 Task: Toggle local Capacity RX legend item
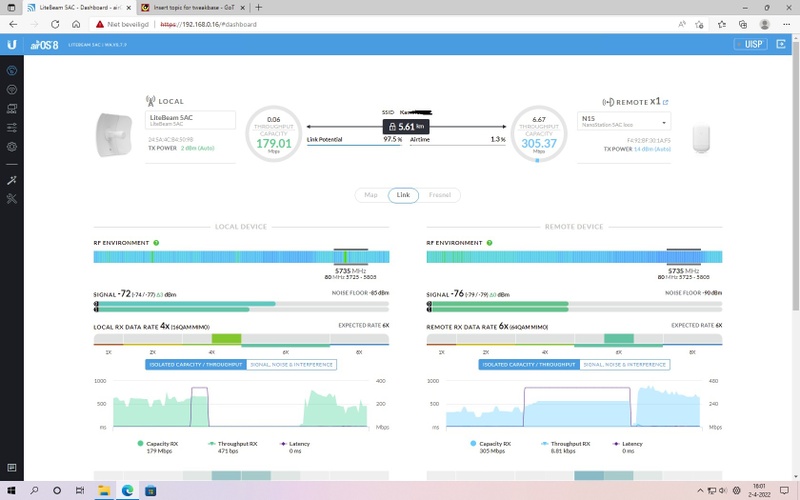(x=158, y=447)
